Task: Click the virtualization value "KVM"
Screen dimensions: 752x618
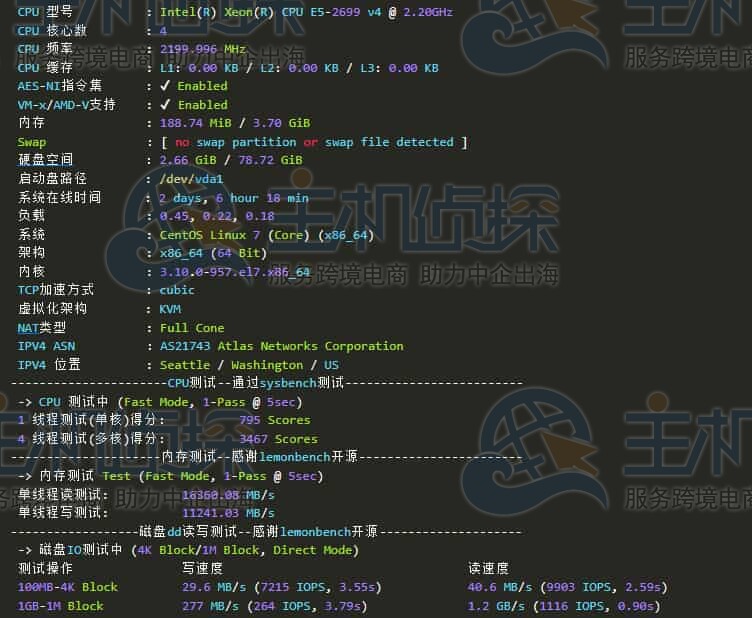Action: click(170, 309)
